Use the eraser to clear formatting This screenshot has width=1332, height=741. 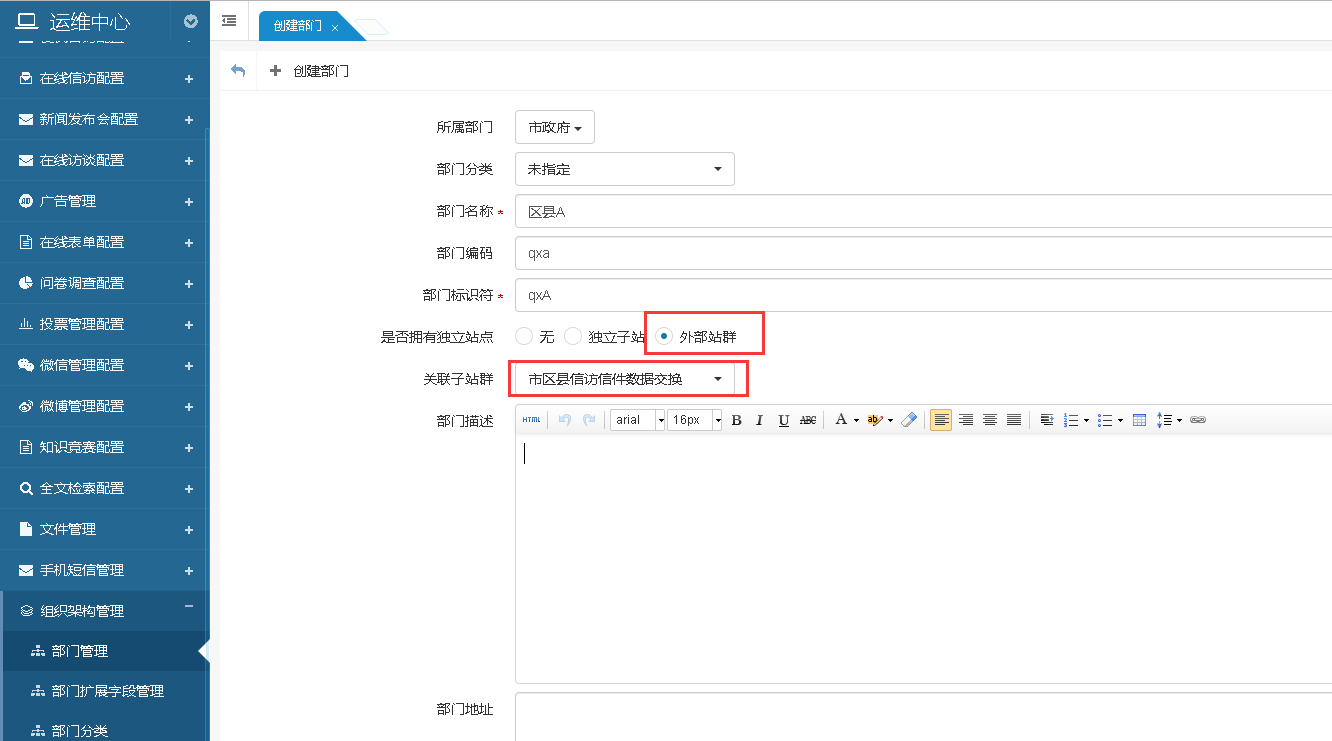(908, 420)
